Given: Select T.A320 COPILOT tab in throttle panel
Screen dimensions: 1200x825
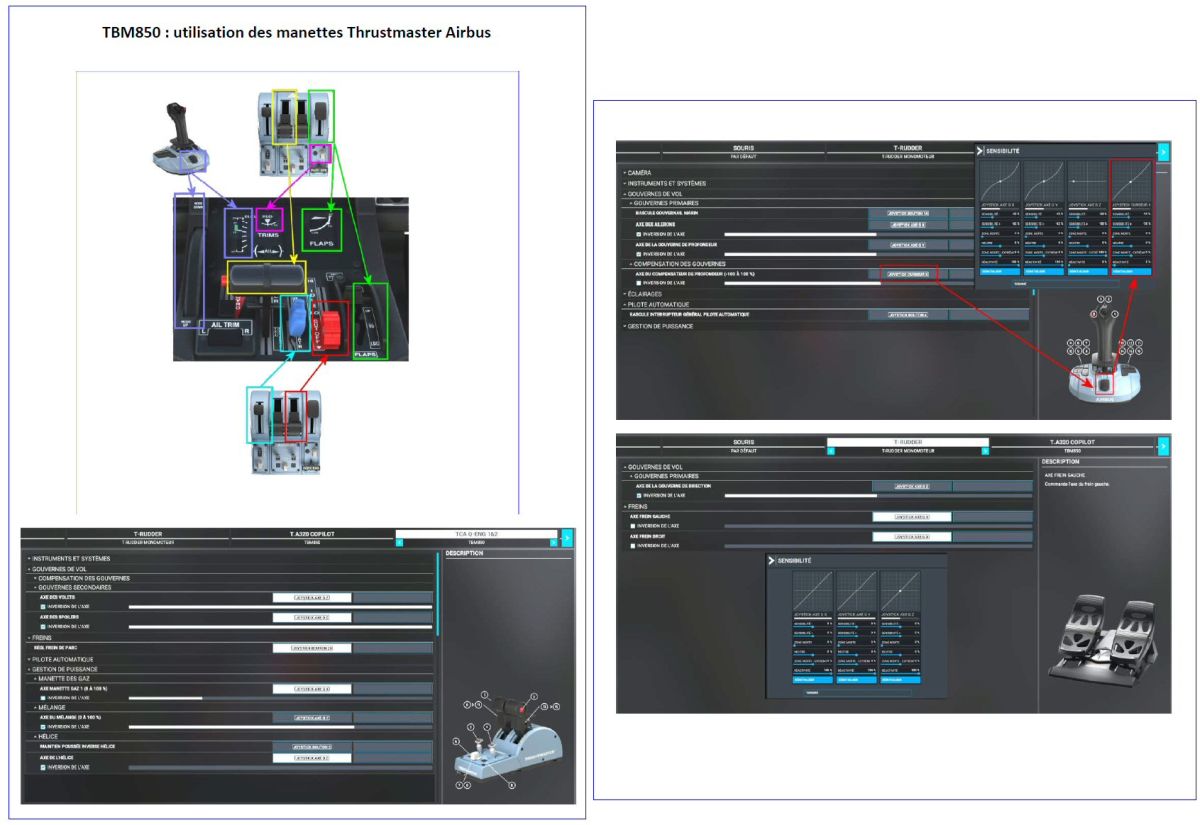Looking at the screenshot, I should point(312,534).
